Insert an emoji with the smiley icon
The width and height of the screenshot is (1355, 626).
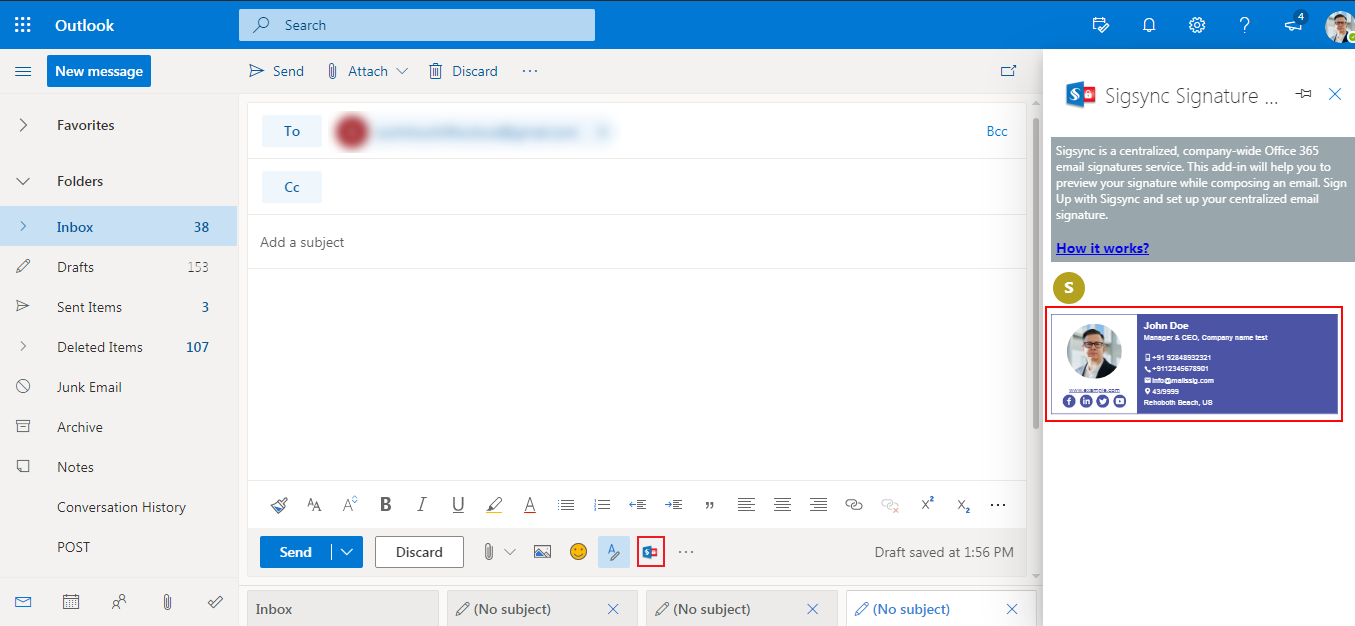(578, 552)
